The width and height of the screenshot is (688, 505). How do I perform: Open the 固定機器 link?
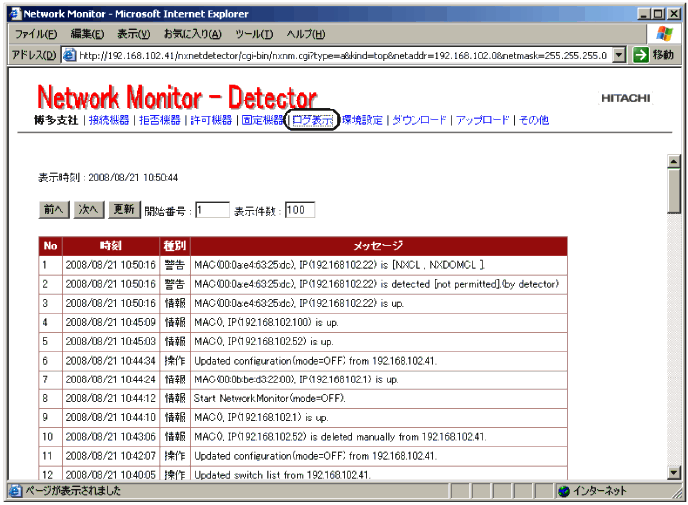pyautogui.click(x=262, y=120)
